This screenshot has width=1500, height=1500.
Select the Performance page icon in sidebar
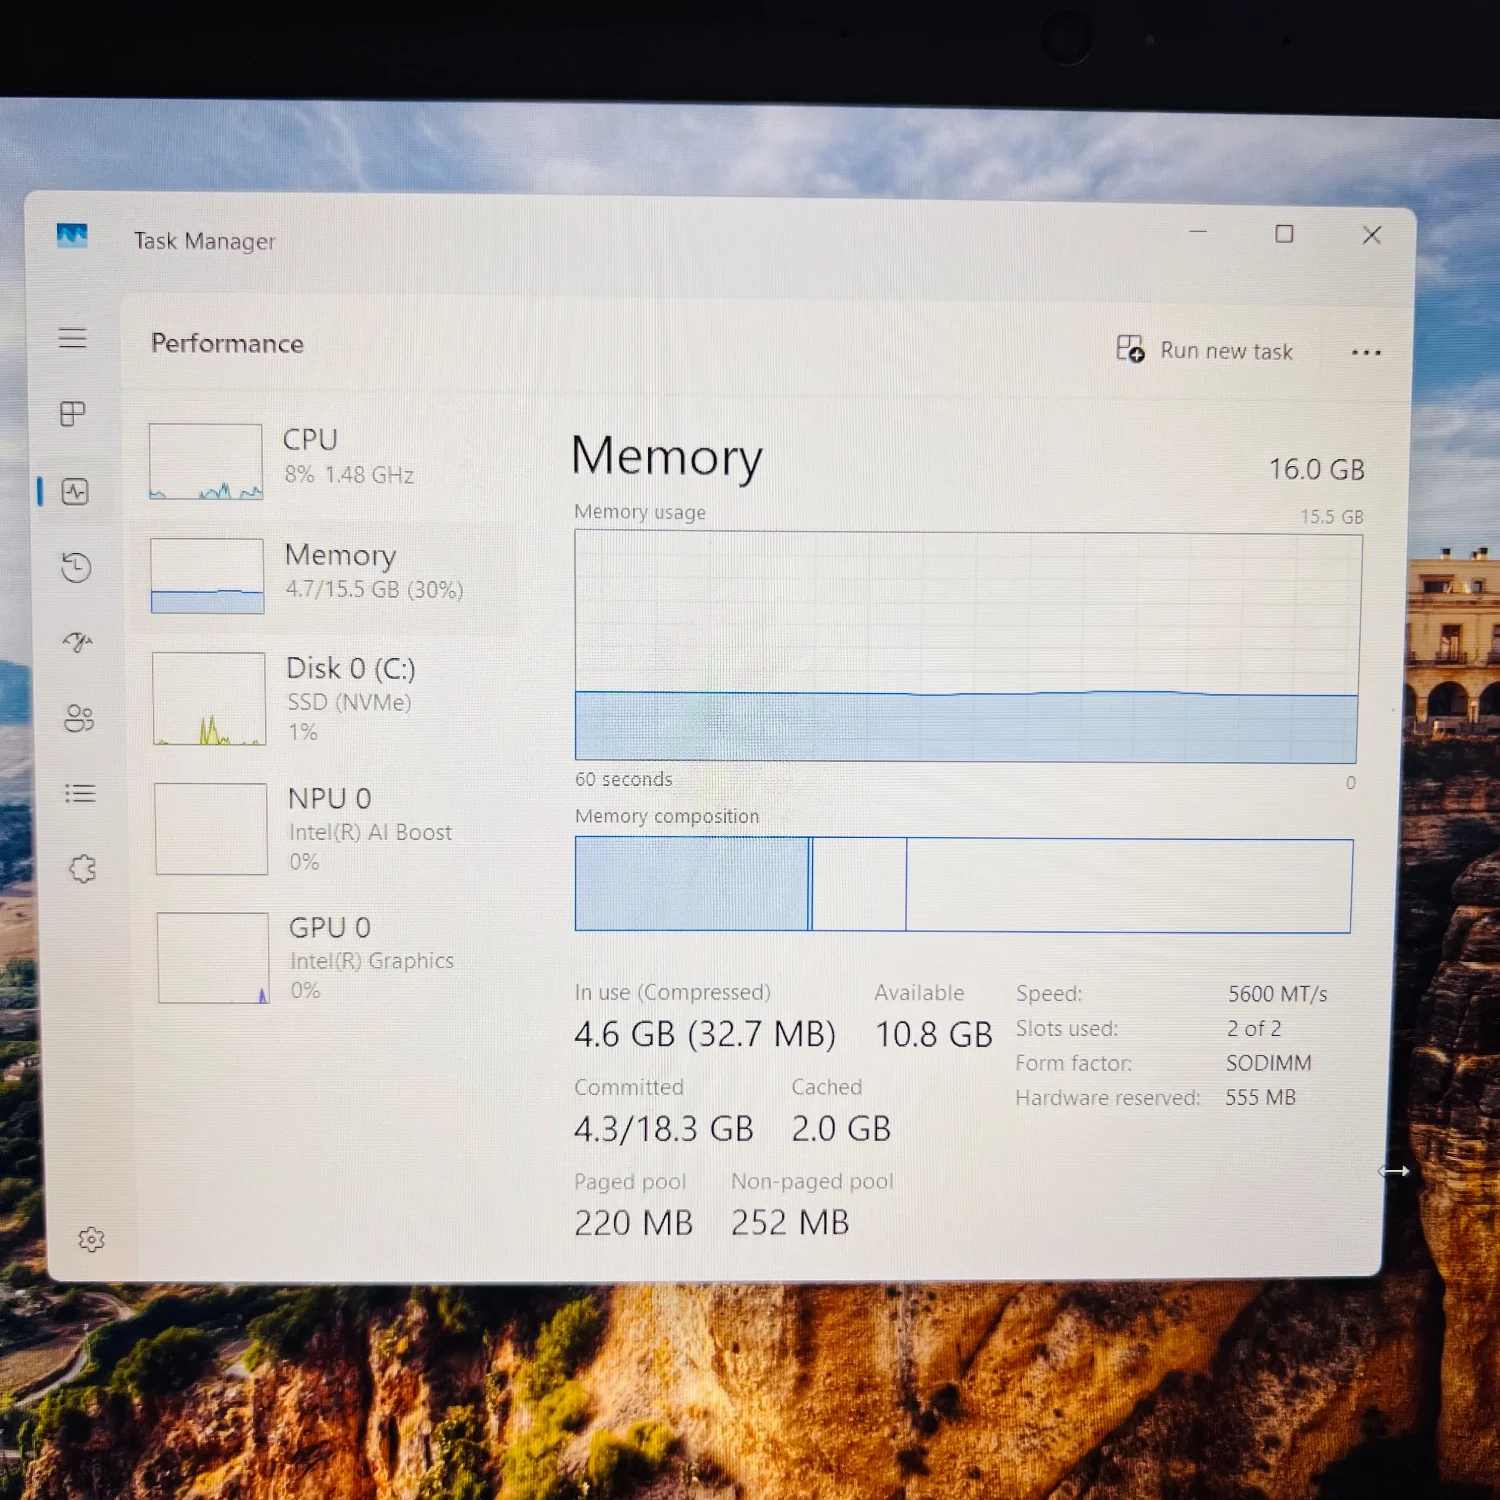[x=75, y=492]
